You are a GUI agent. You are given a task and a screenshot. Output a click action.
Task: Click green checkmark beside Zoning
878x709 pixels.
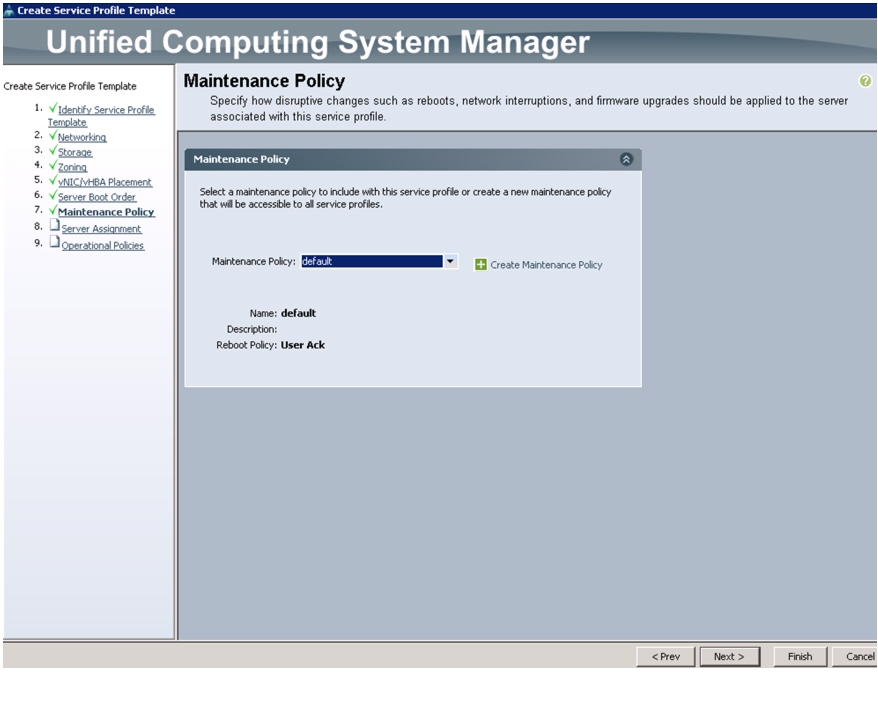(x=53, y=166)
